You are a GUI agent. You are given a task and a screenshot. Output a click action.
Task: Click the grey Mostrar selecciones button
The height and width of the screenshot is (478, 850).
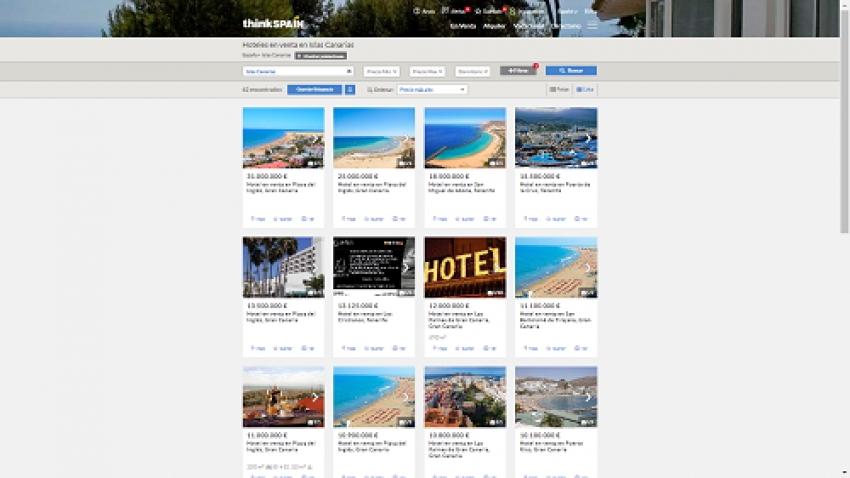pos(321,56)
